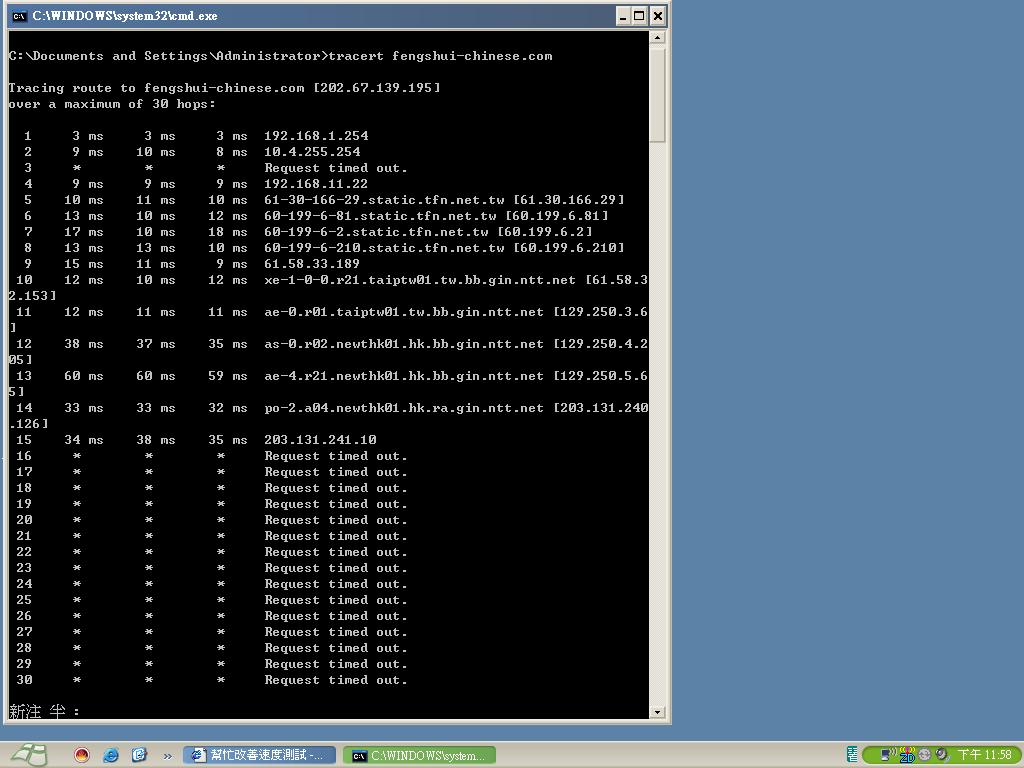This screenshot has height=768, width=1024.
Task: Open the language bar input method icon
Action: coord(852,755)
